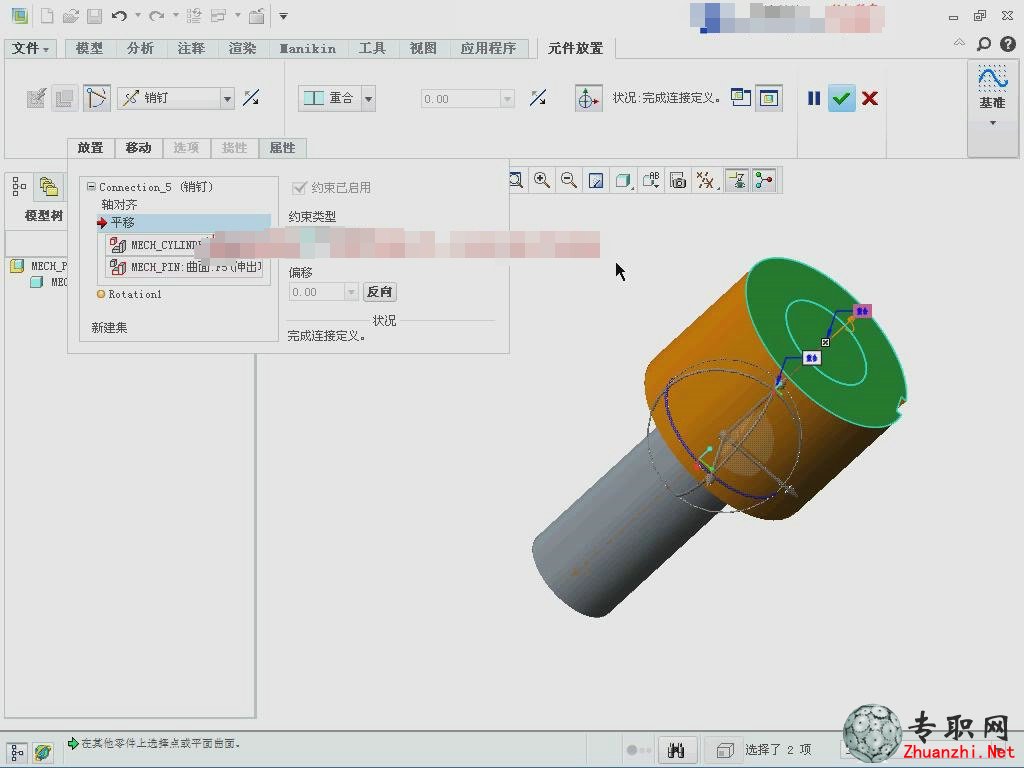Expand the 偏移 value dropdown in the panel

(x=351, y=292)
